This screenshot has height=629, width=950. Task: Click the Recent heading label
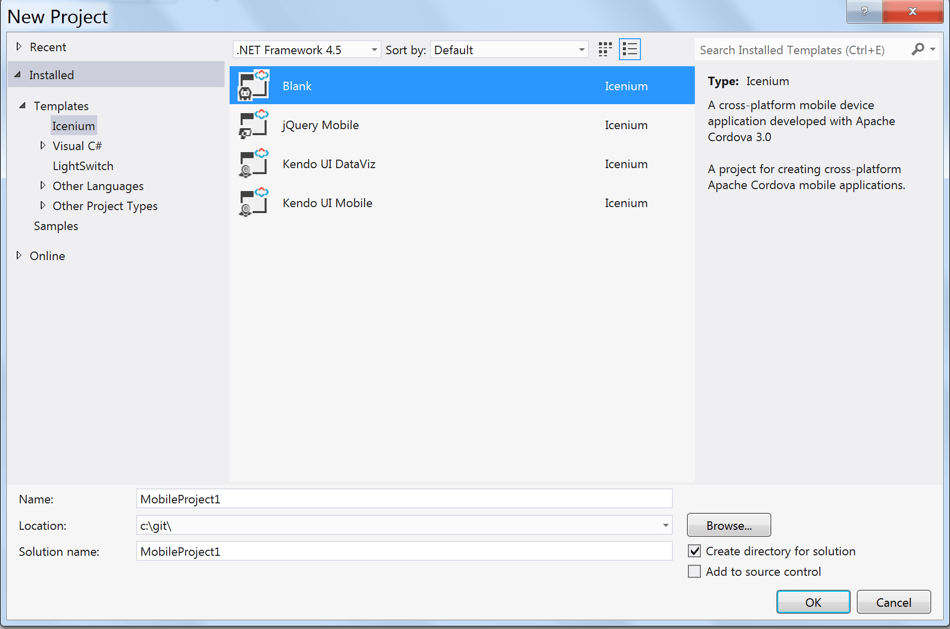[x=48, y=47]
